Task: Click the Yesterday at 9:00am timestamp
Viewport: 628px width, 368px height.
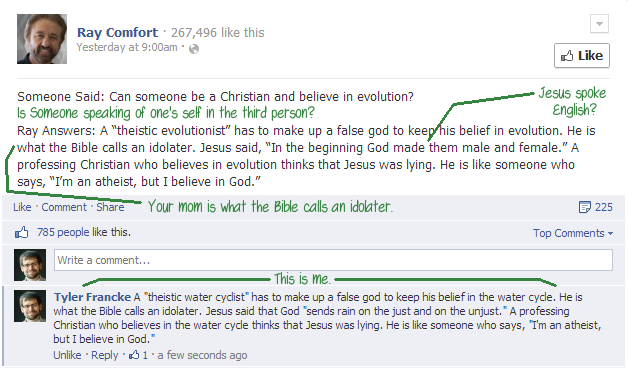Action: [x=127, y=47]
